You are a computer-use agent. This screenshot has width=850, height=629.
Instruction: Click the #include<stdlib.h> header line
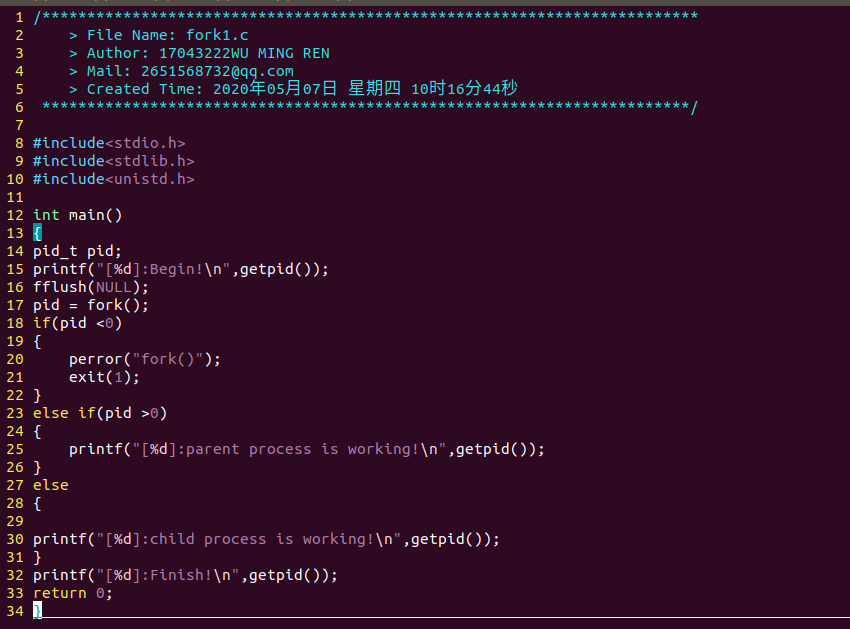(x=113, y=161)
